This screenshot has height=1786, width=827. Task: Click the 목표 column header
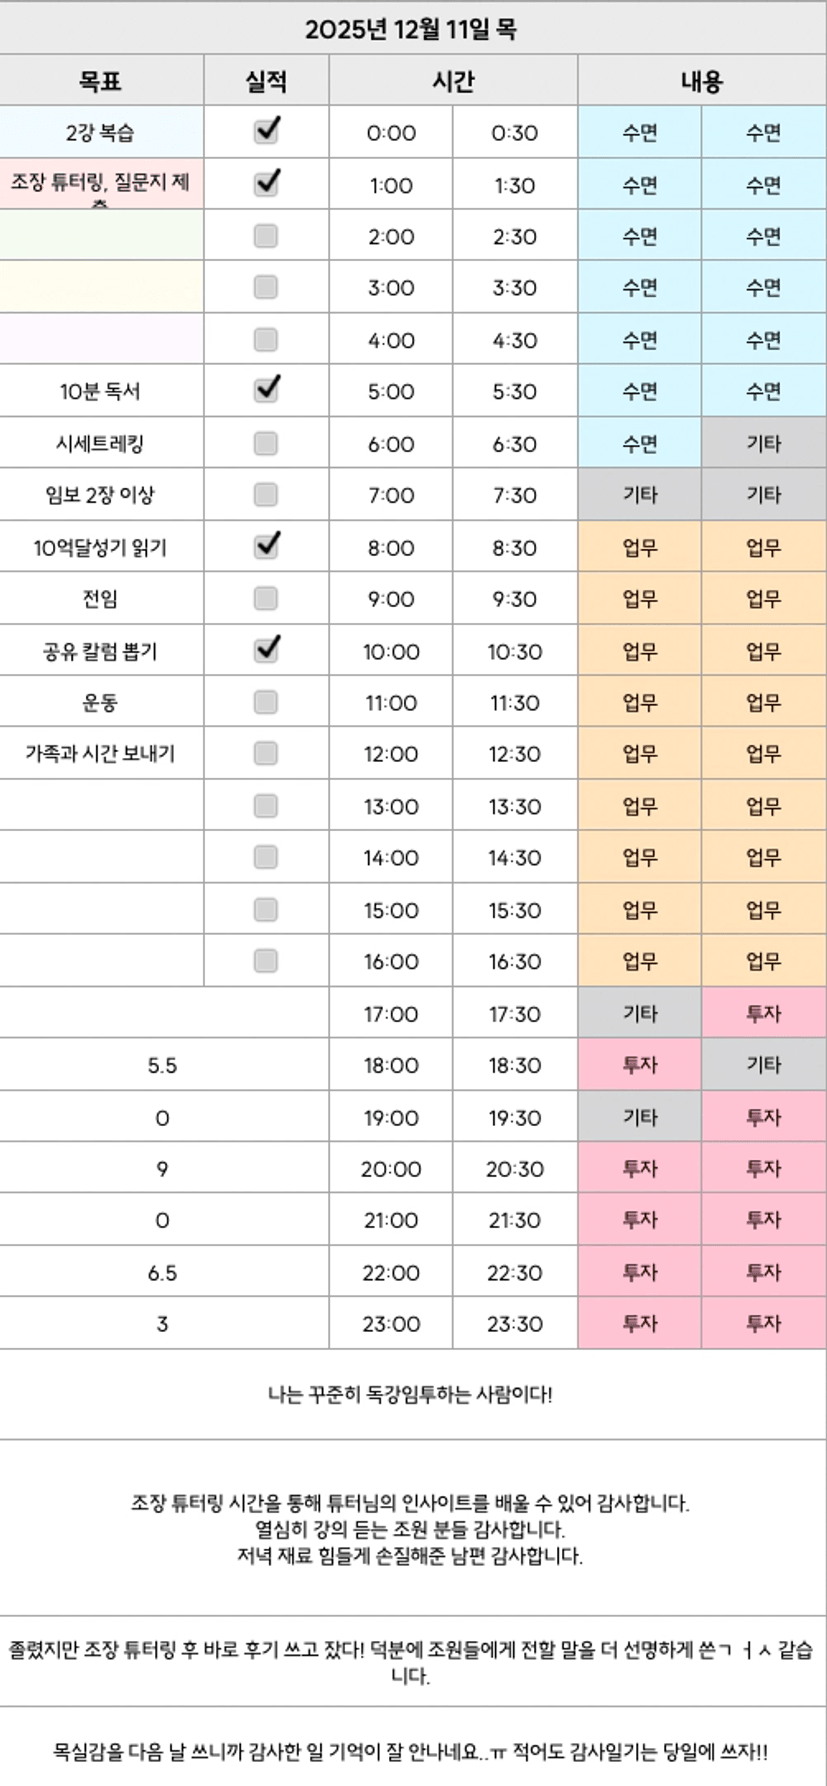coord(101,81)
